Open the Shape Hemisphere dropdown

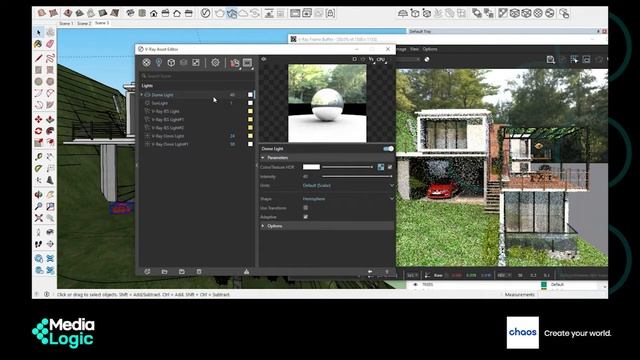click(348, 199)
